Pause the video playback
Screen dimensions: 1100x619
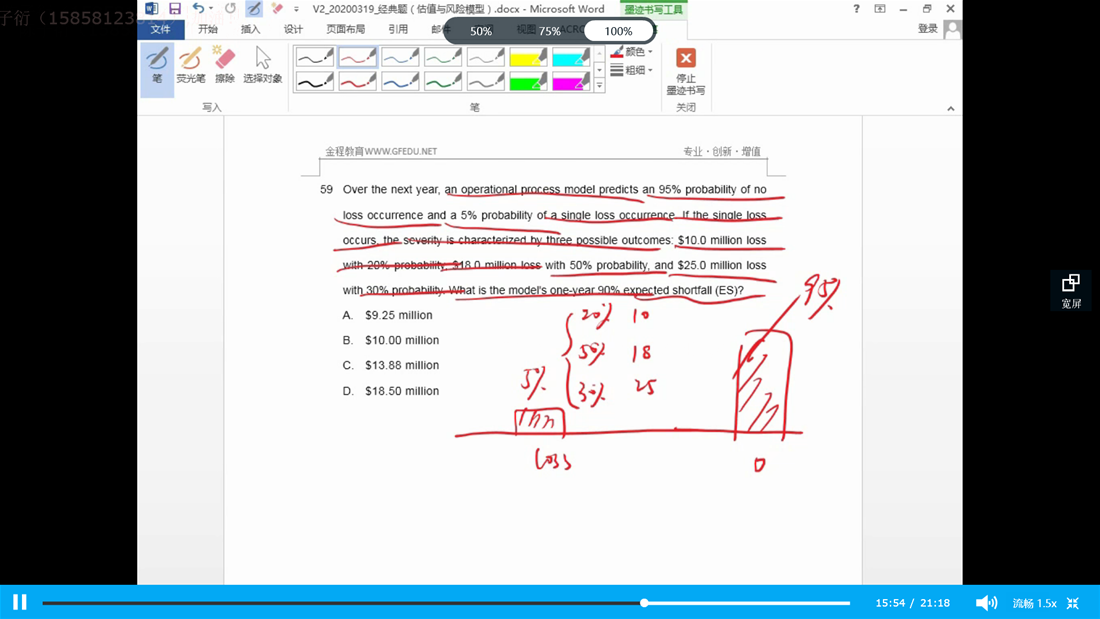20,602
